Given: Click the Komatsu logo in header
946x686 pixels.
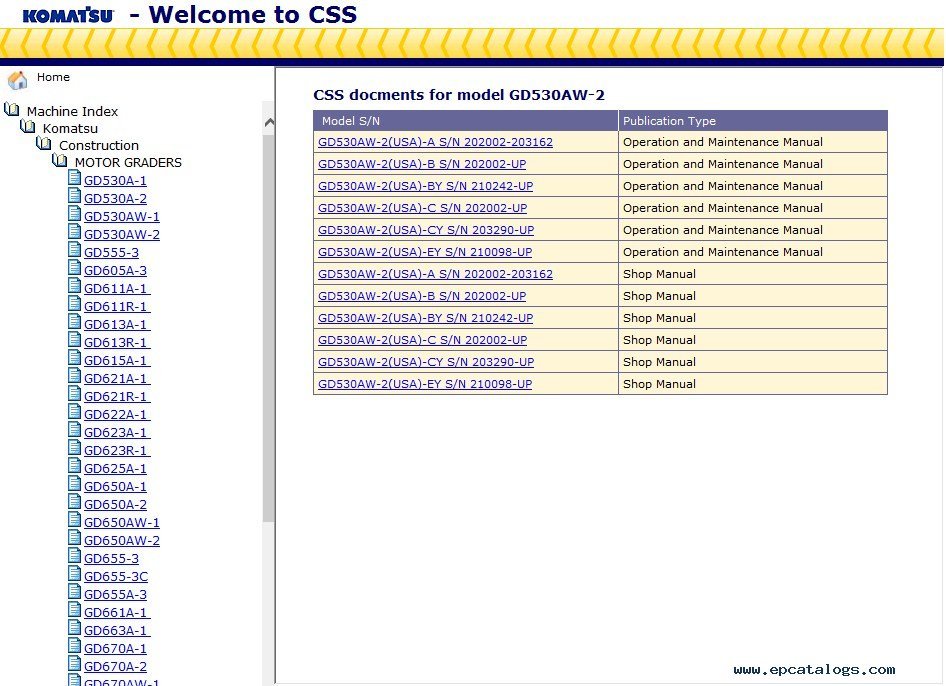Looking at the screenshot, I should click(x=68, y=16).
